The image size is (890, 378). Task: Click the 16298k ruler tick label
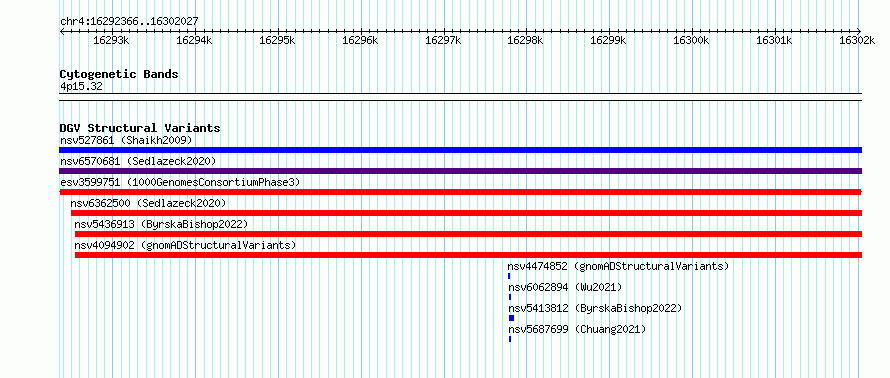pos(526,41)
